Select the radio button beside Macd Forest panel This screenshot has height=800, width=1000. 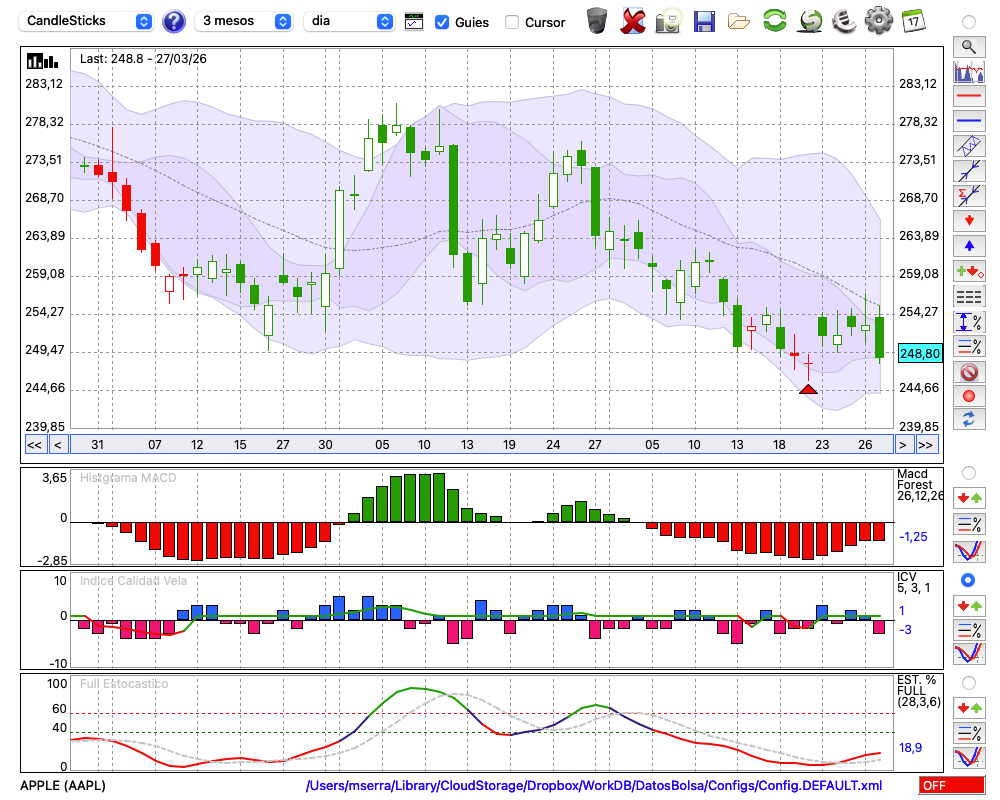coord(968,472)
